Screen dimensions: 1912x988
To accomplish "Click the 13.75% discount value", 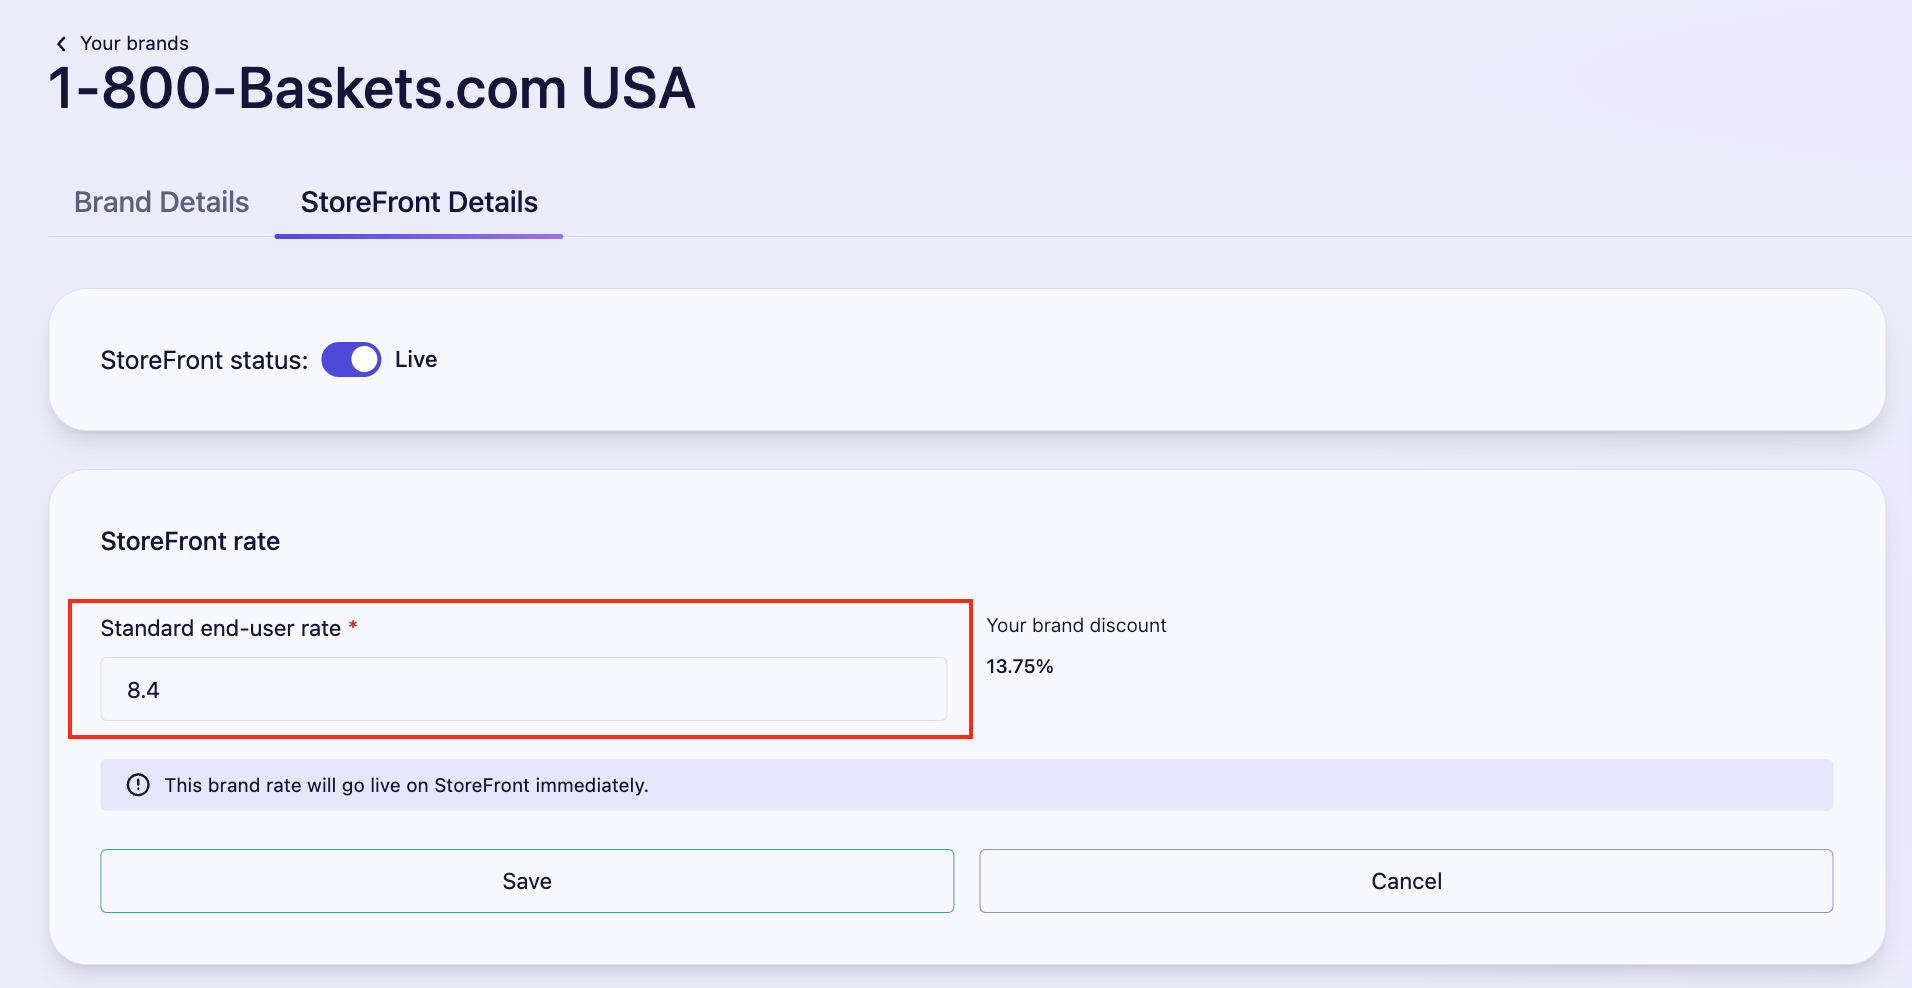I will tap(1020, 666).
